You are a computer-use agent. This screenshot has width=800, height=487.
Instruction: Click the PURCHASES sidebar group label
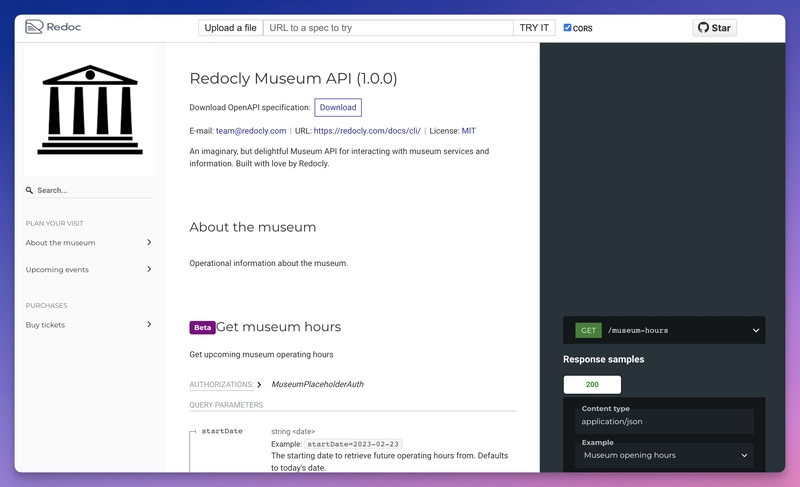tap(46, 305)
